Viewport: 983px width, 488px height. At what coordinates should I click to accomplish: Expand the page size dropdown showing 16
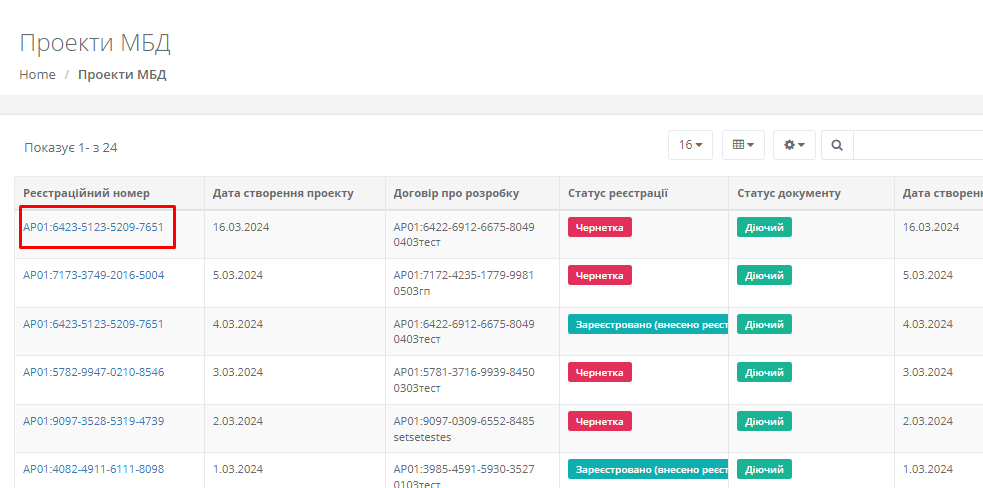click(690, 145)
